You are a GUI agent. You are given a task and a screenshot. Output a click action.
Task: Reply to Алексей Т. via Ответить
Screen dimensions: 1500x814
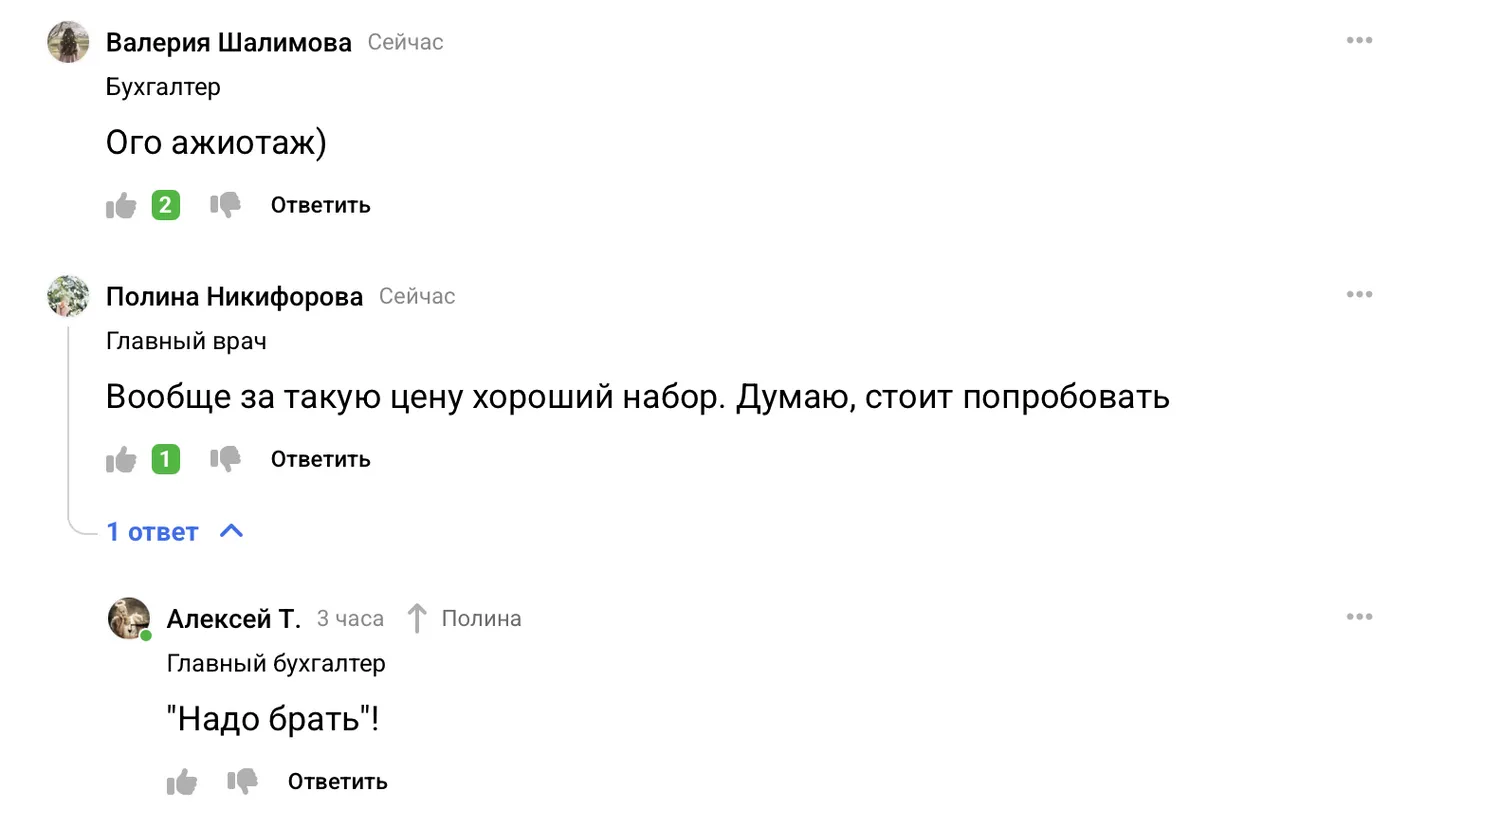338,781
